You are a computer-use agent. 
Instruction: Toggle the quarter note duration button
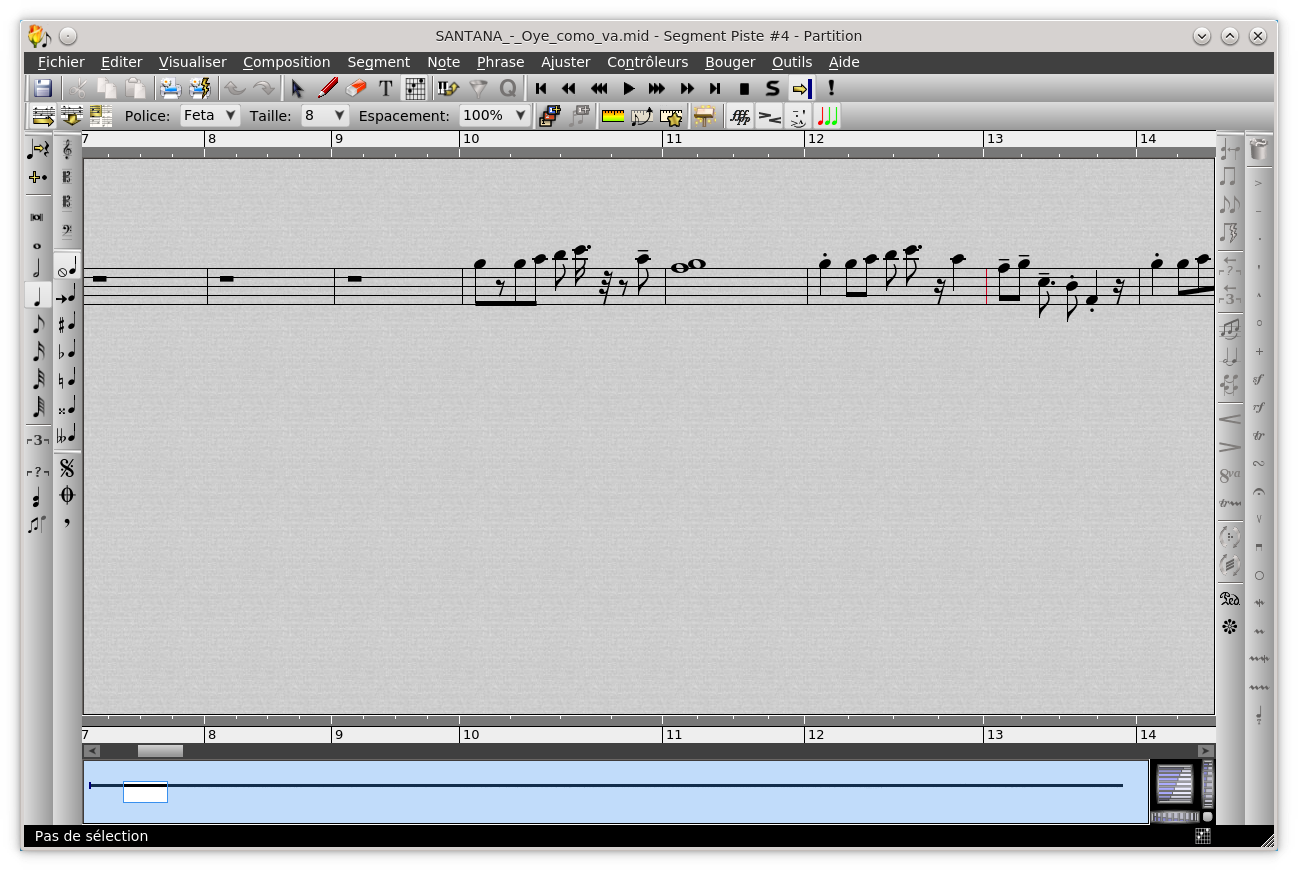(x=38, y=296)
